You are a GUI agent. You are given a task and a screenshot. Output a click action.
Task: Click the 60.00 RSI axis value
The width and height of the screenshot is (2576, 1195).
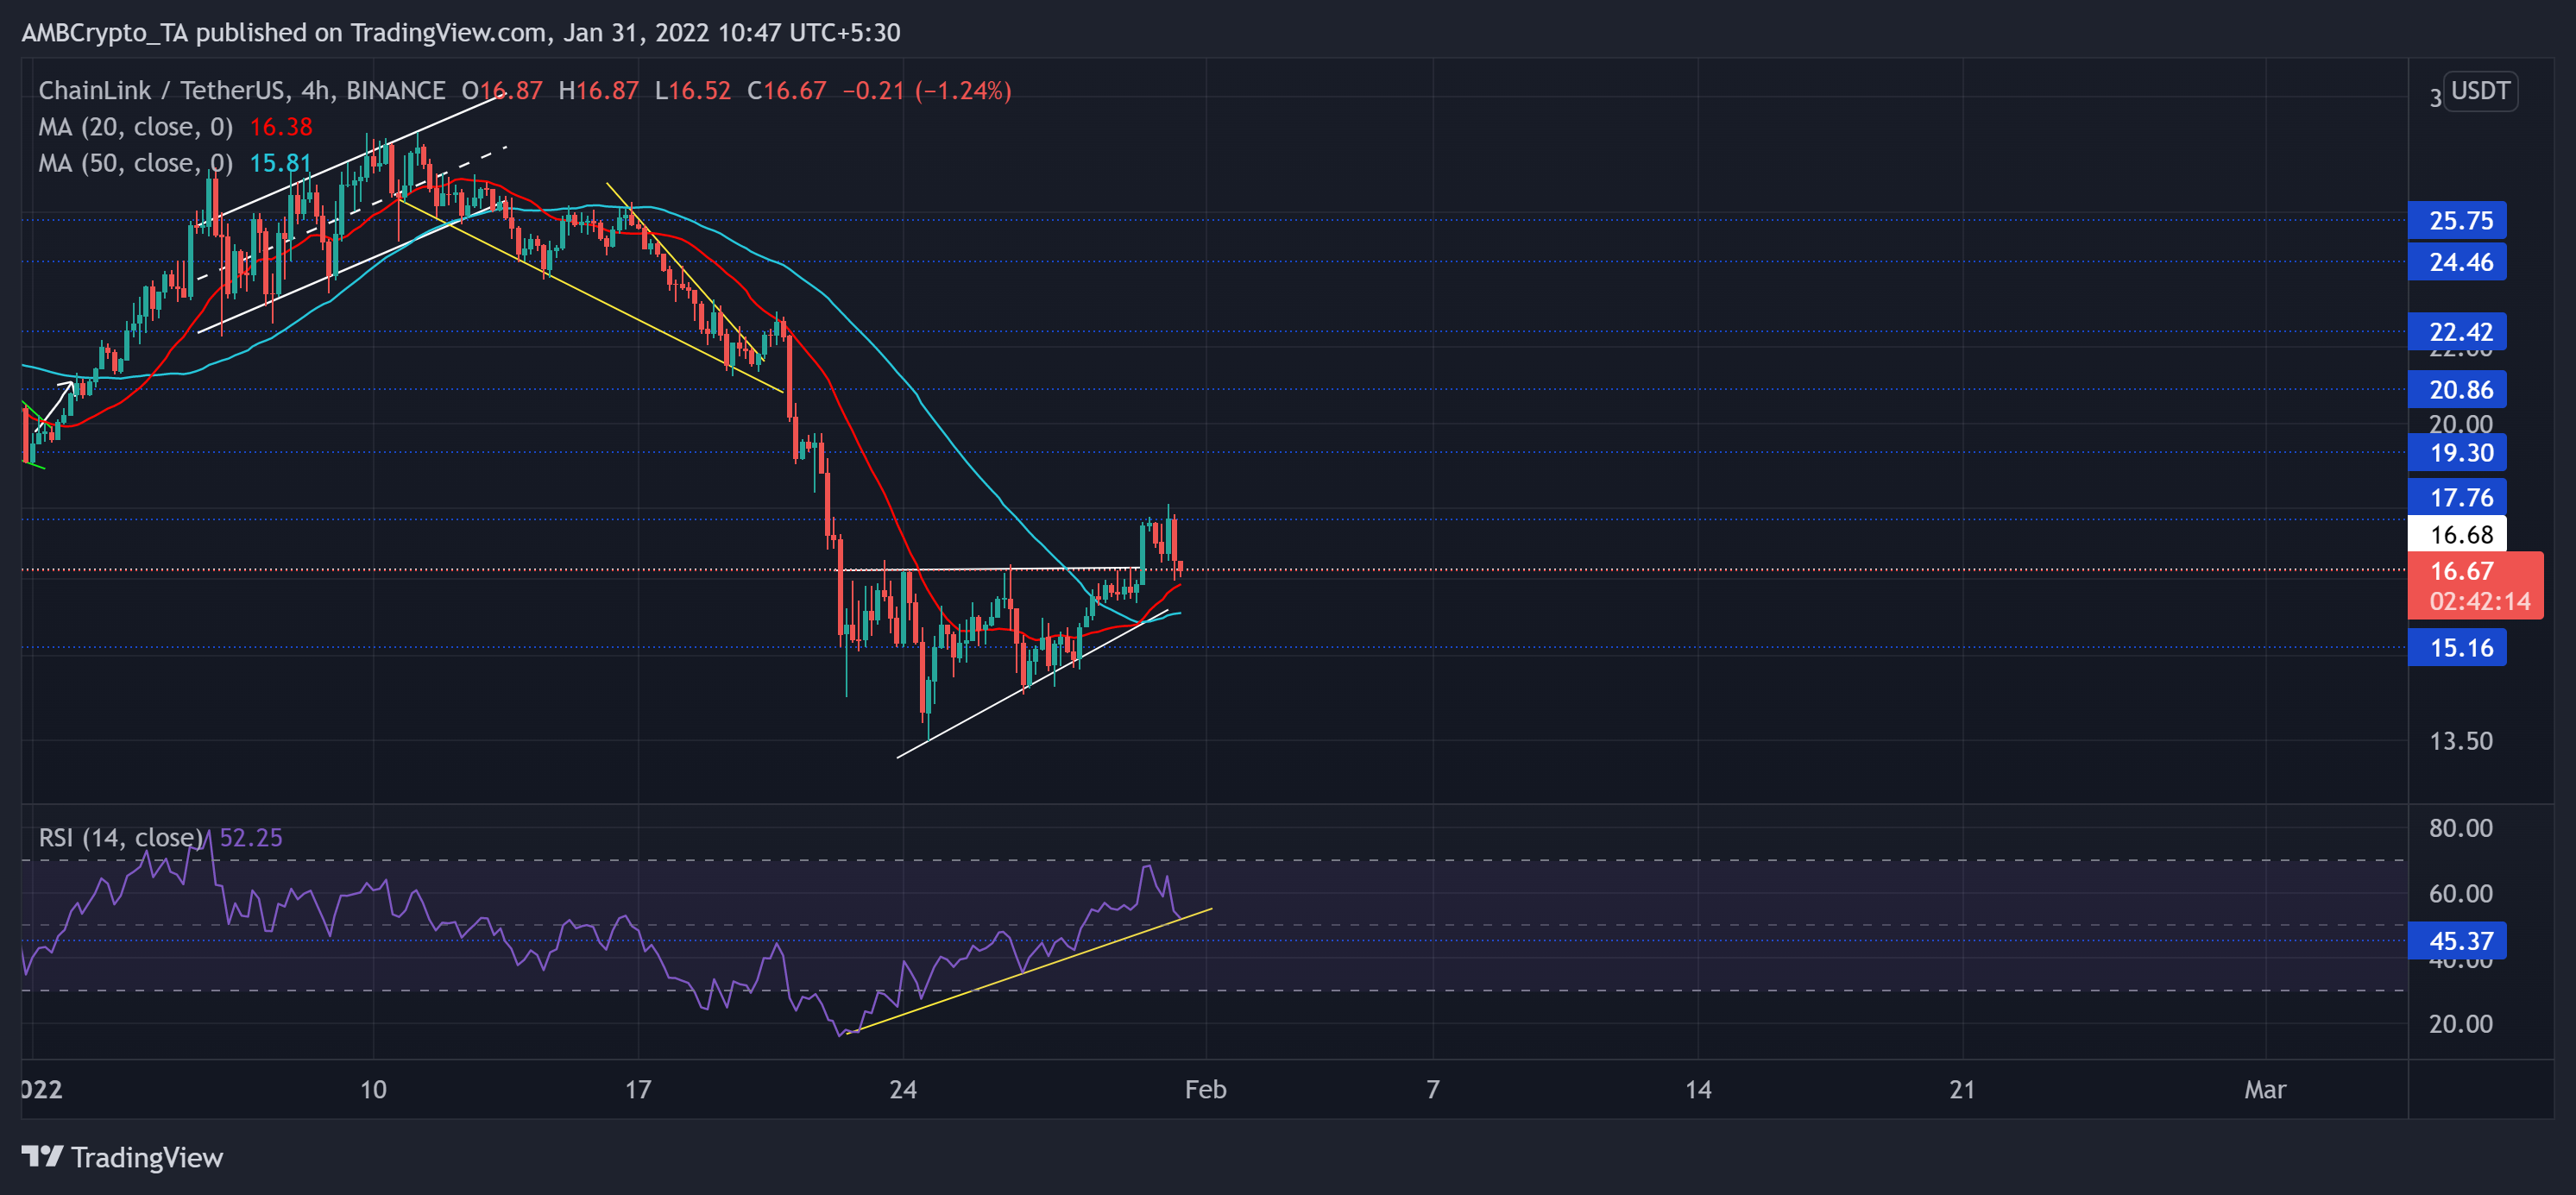pyautogui.click(x=2461, y=893)
